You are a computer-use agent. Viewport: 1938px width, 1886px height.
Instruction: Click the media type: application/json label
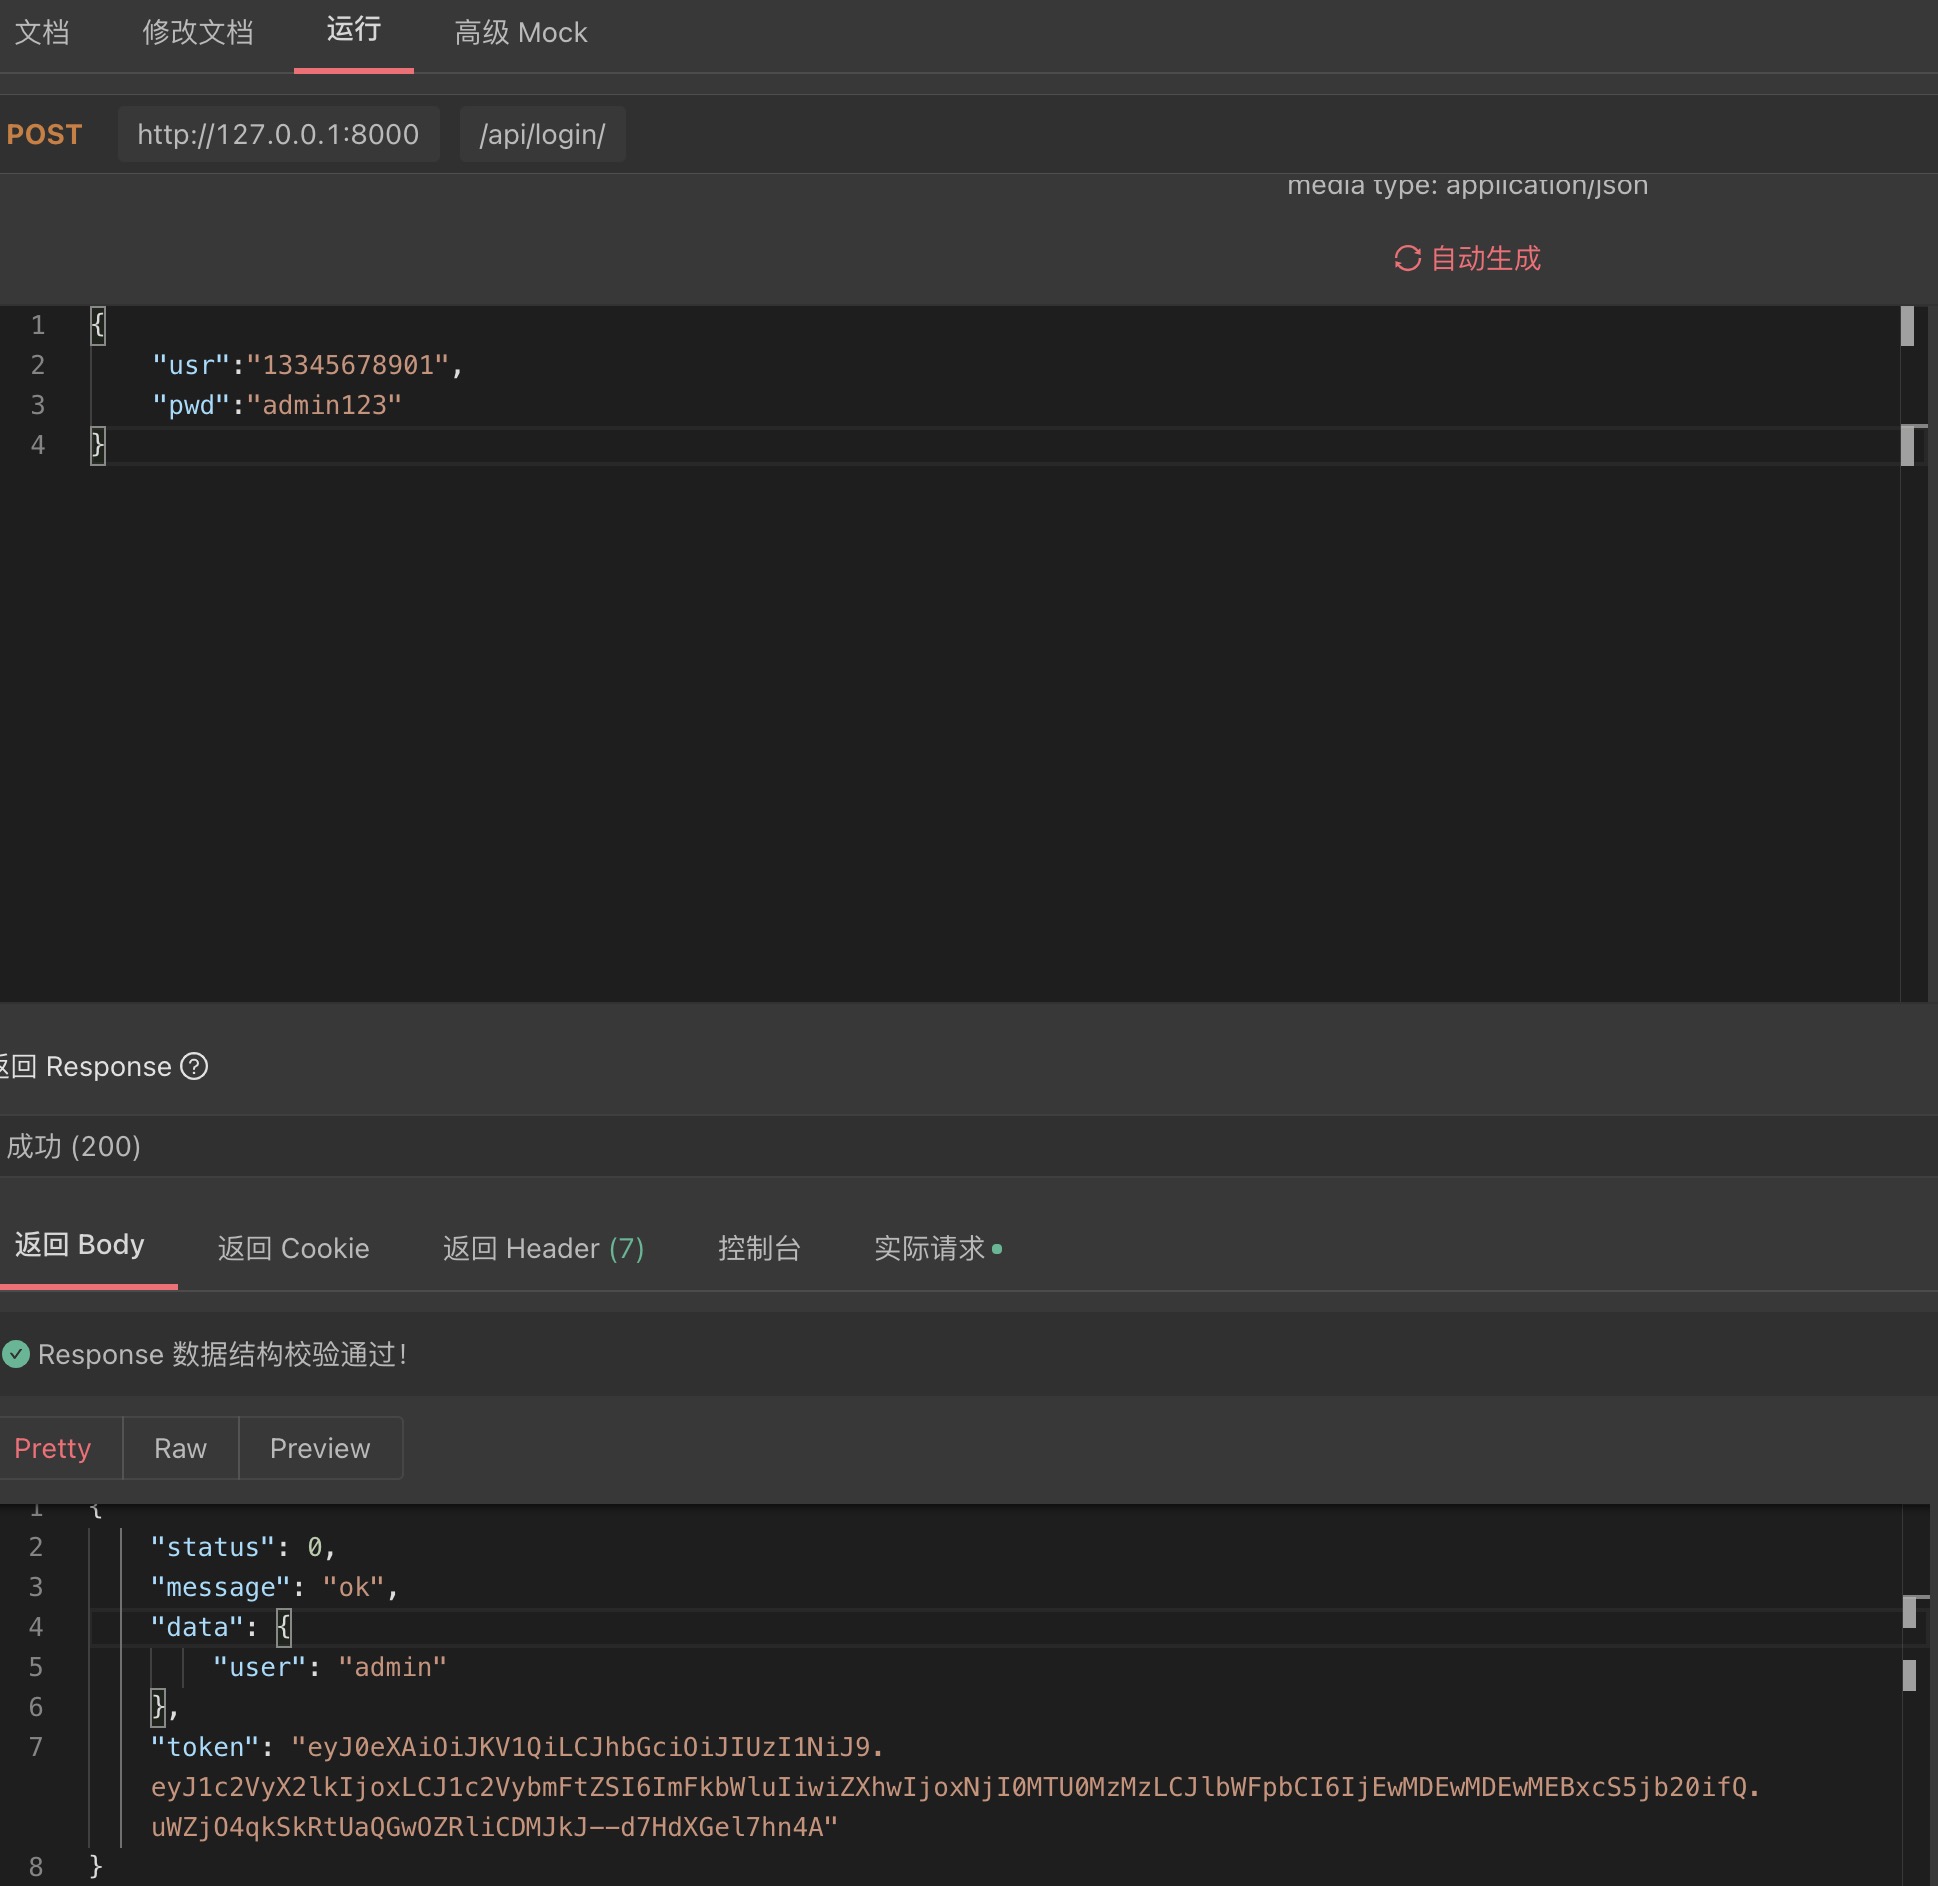click(x=1468, y=185)
